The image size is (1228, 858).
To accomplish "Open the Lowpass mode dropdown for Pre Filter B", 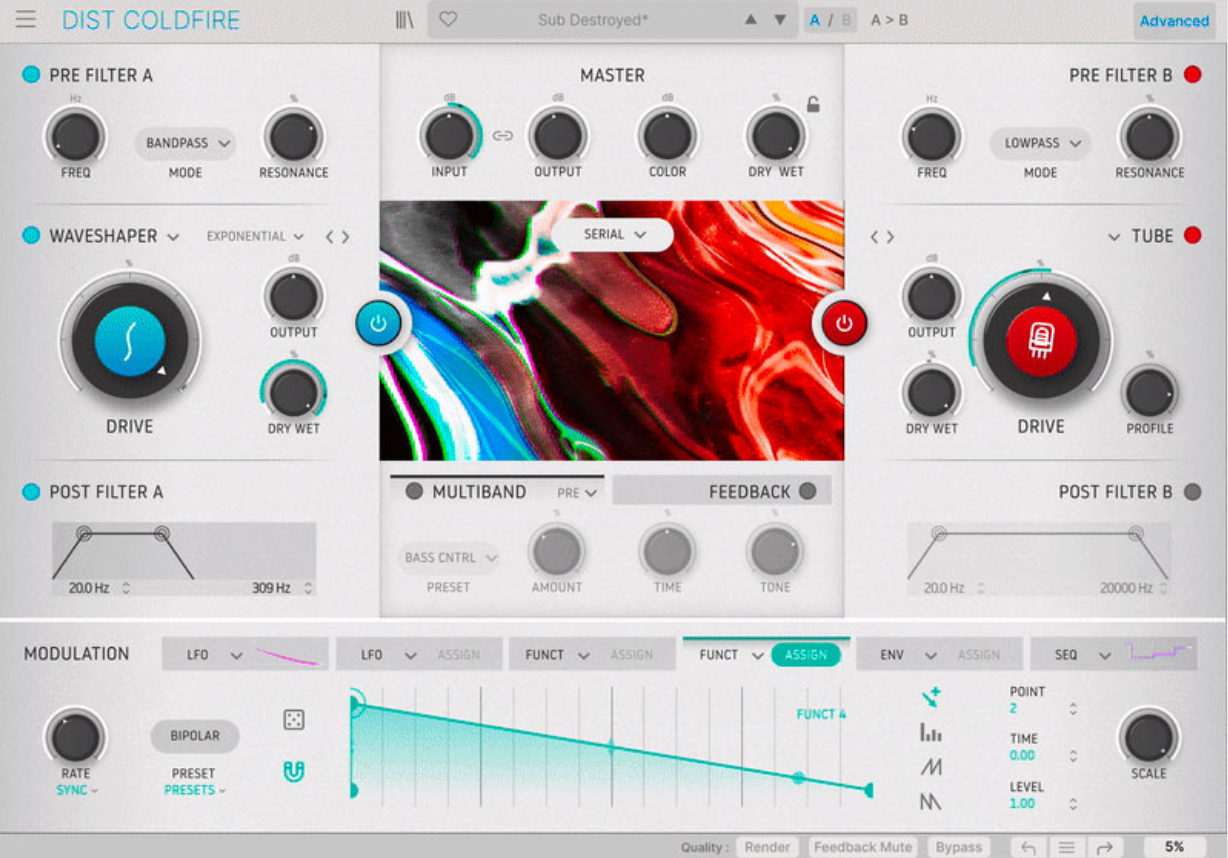I will 1039,143.
